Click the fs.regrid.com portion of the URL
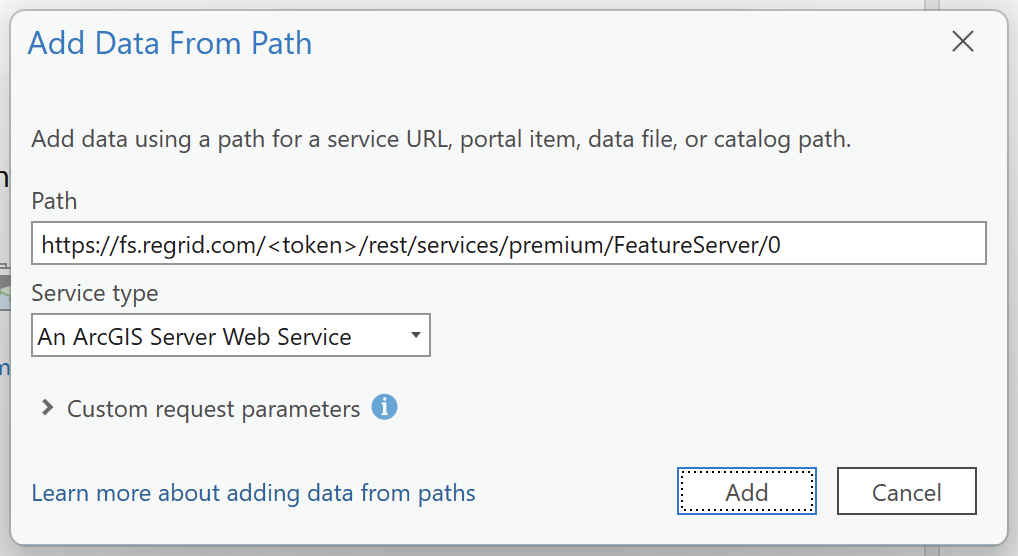 (189, 245)
